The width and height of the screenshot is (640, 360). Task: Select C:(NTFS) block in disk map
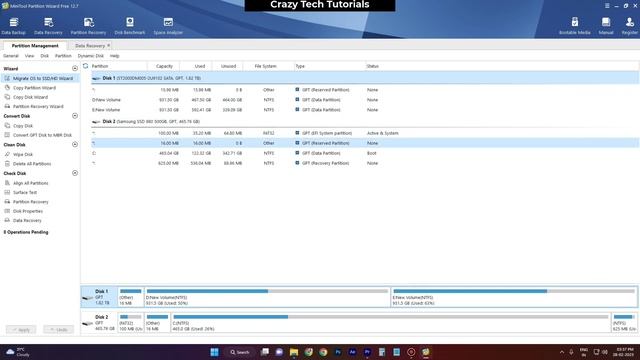click(x=390, y=322)
